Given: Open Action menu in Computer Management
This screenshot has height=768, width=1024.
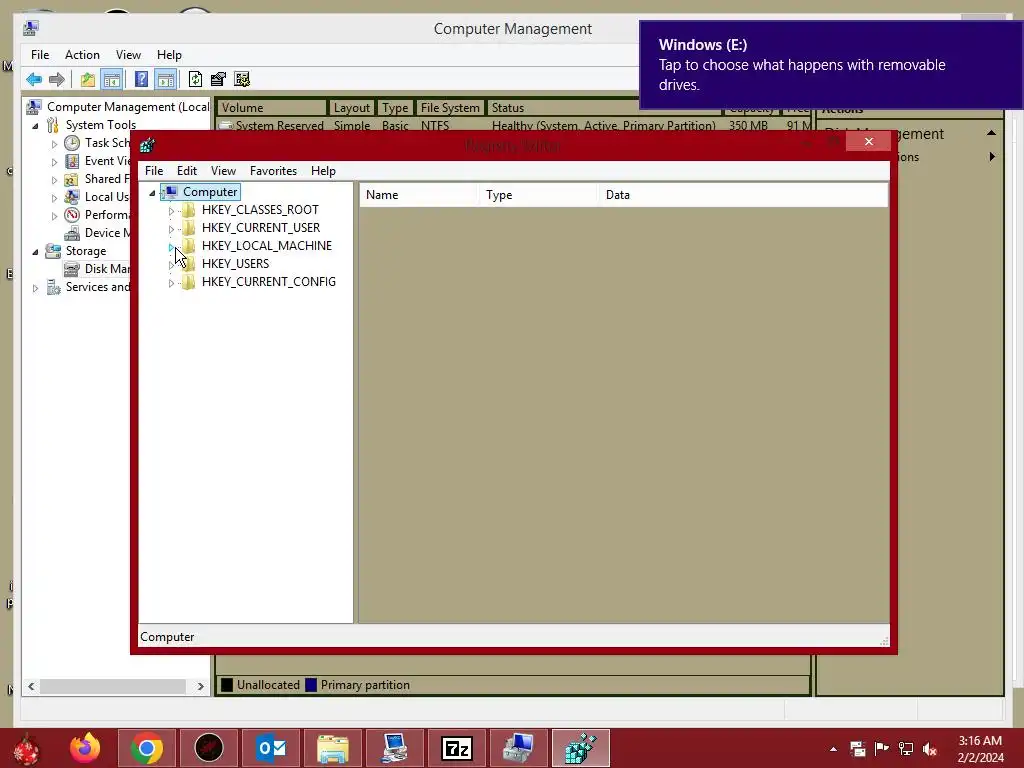Looking at the screenshot, I should [82, 55].
